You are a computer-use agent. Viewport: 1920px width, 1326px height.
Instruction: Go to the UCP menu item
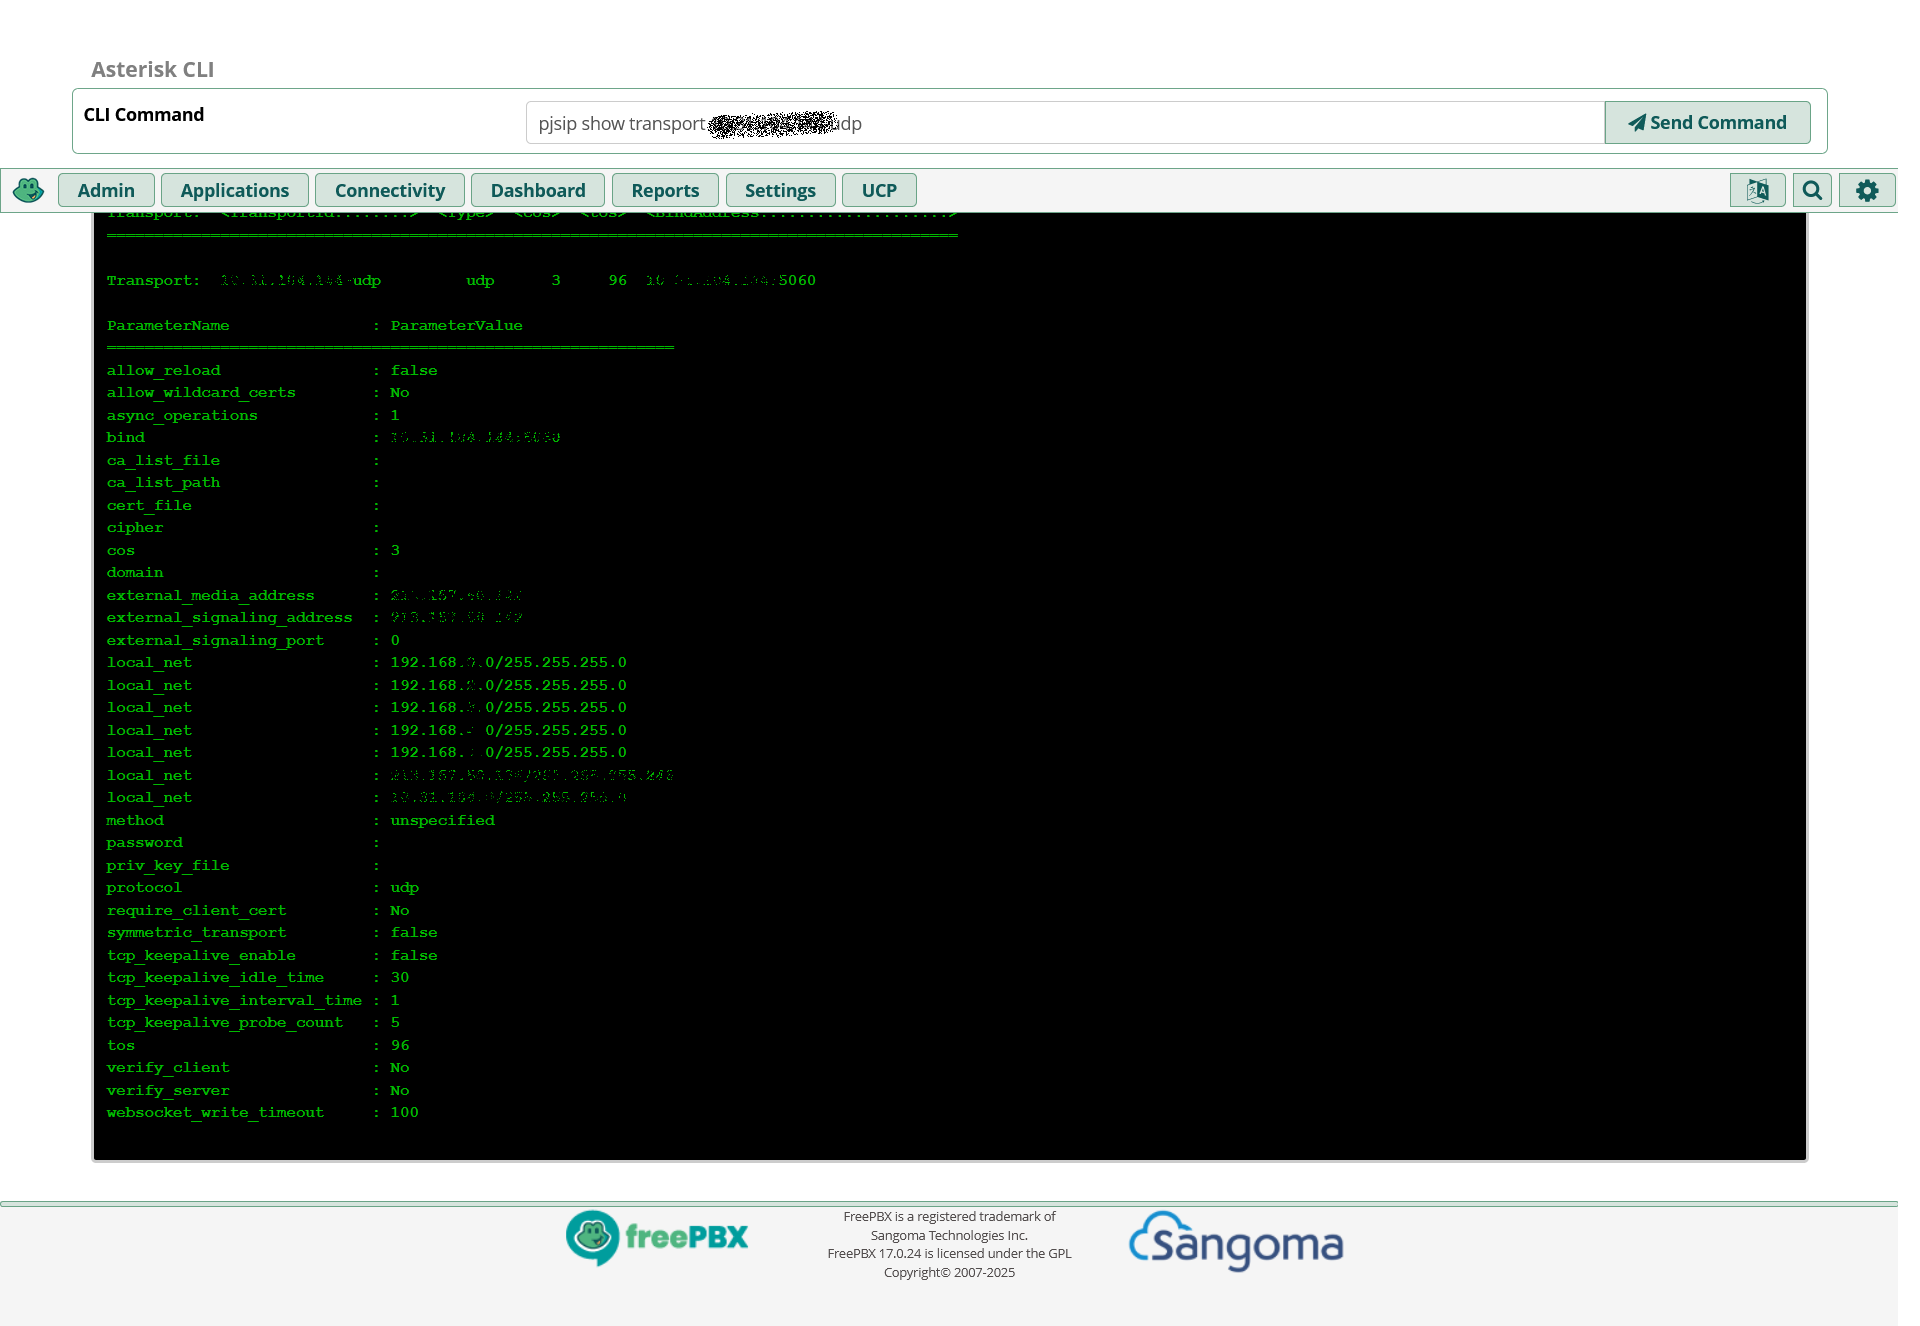click(x=879, y=190)
